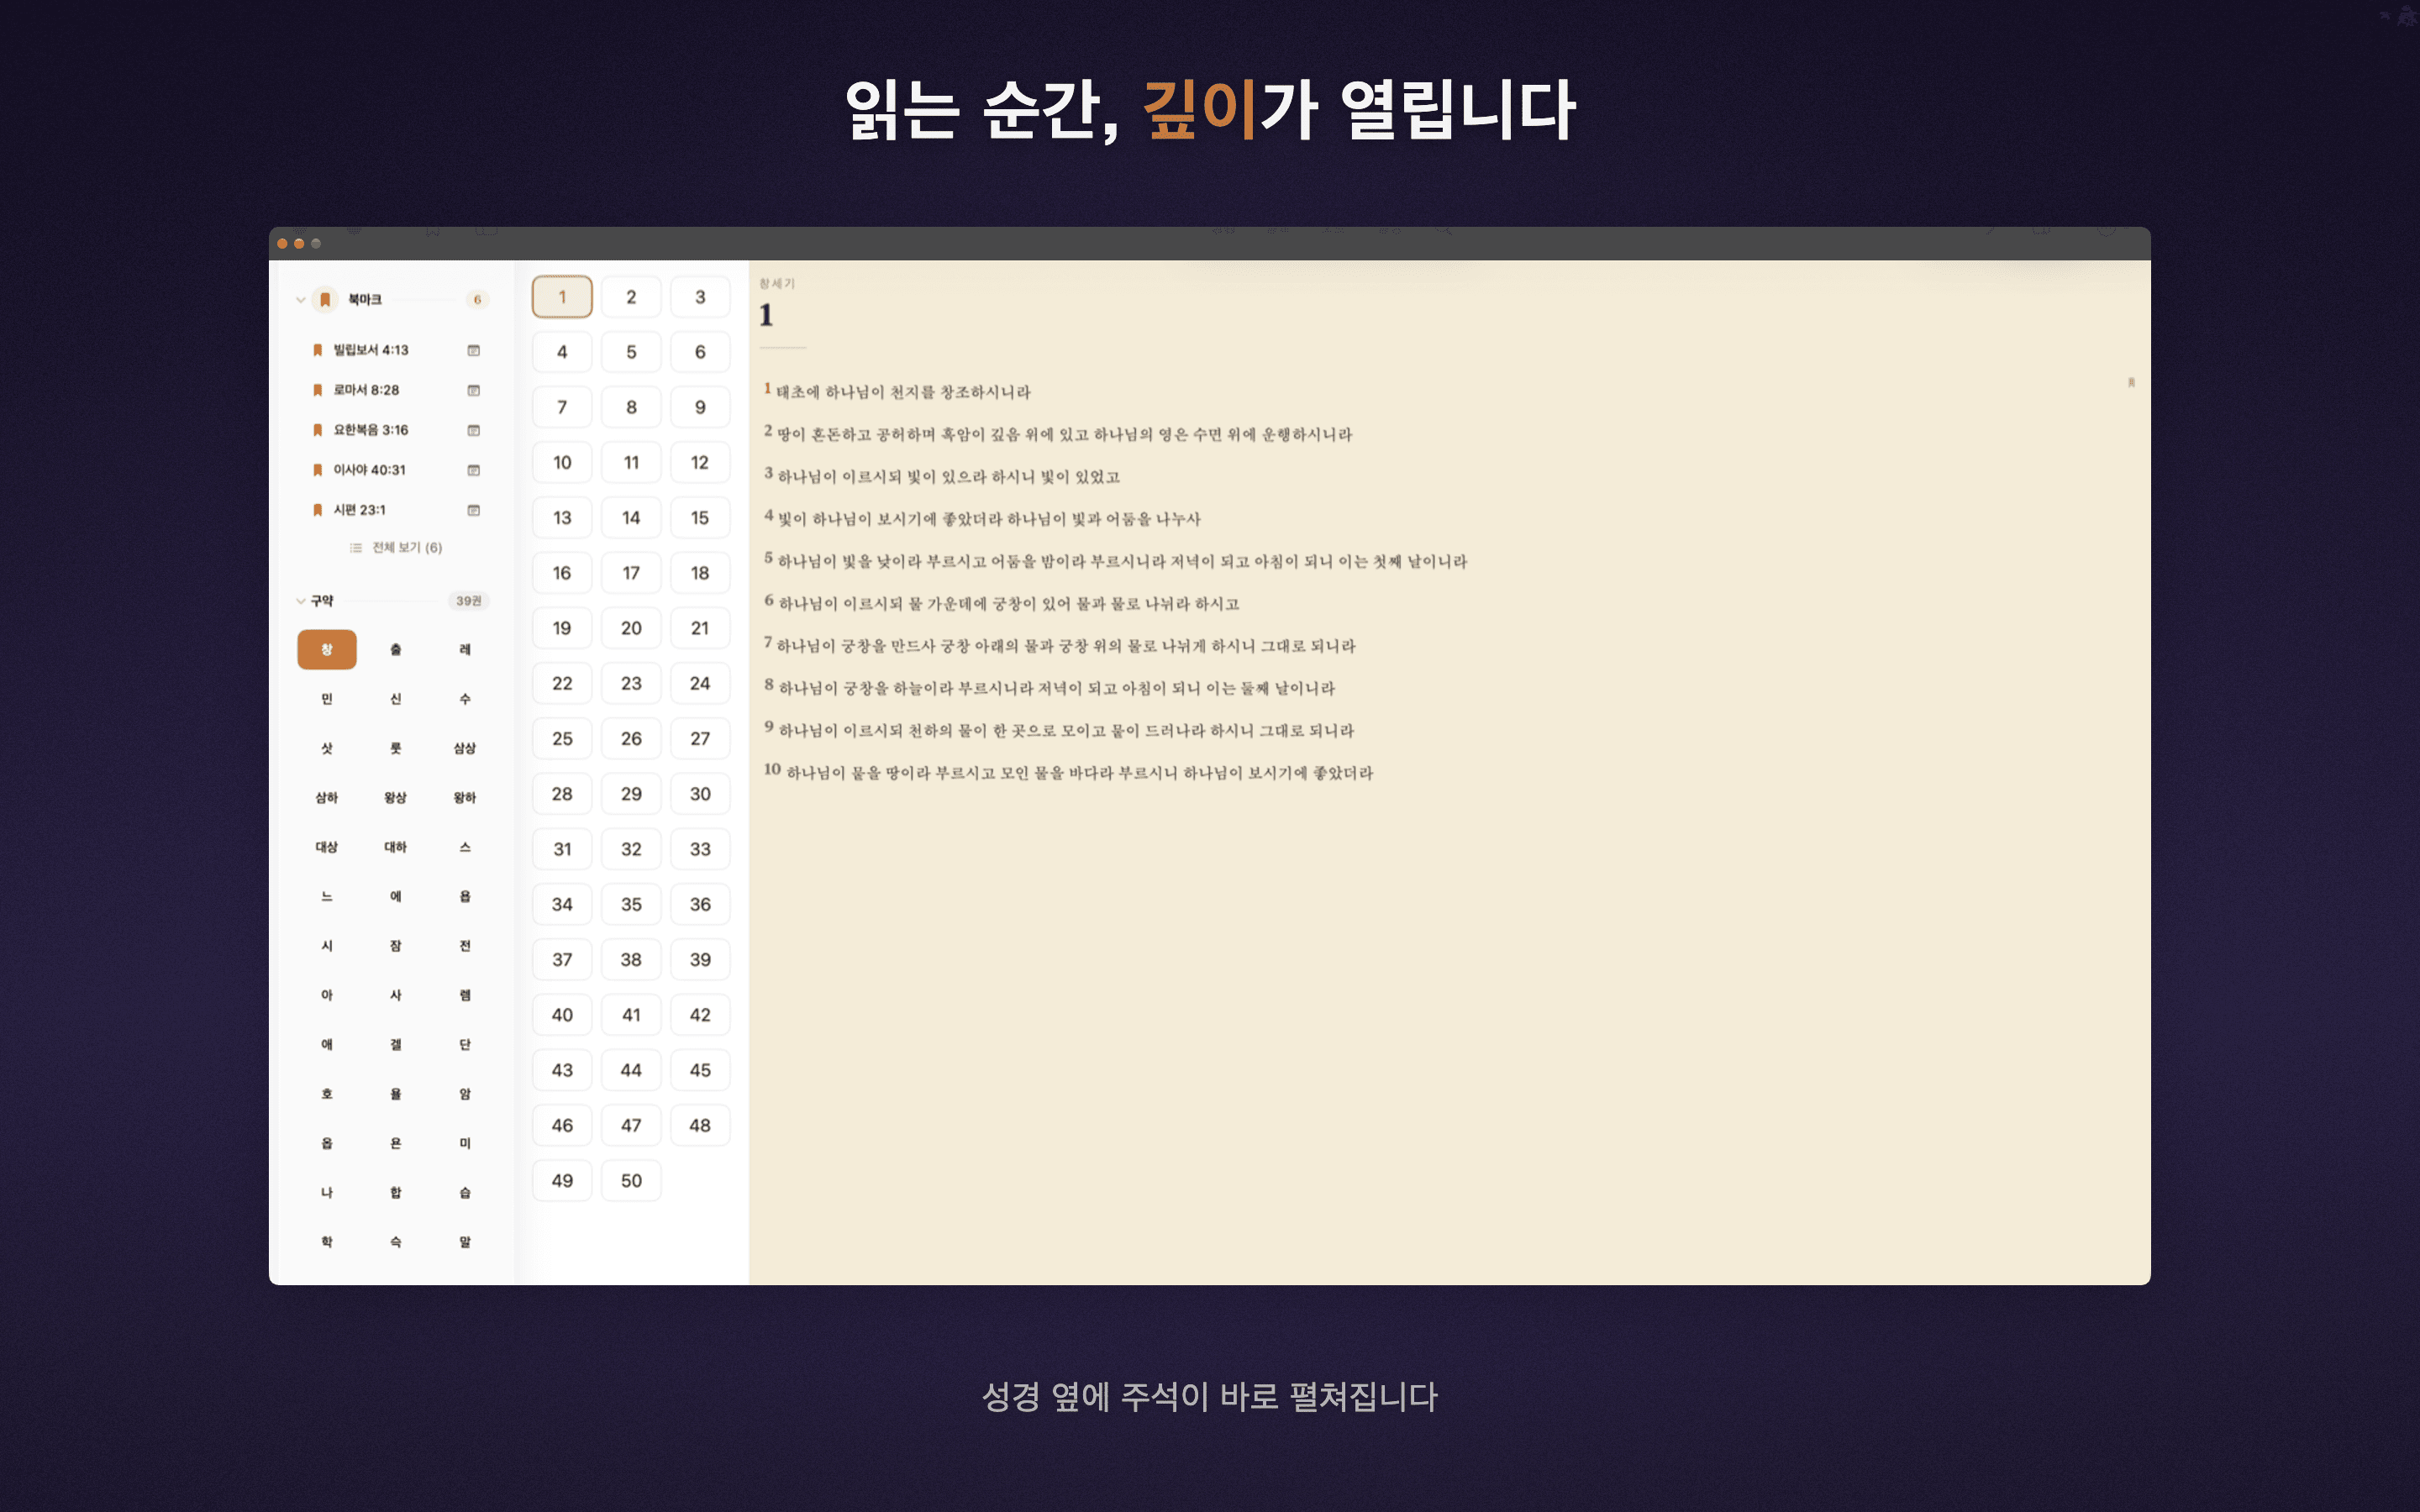Choose the 시 book in the Old Testament grid
Viewport: 2420px width, 1512px height.
coord(327,946)
